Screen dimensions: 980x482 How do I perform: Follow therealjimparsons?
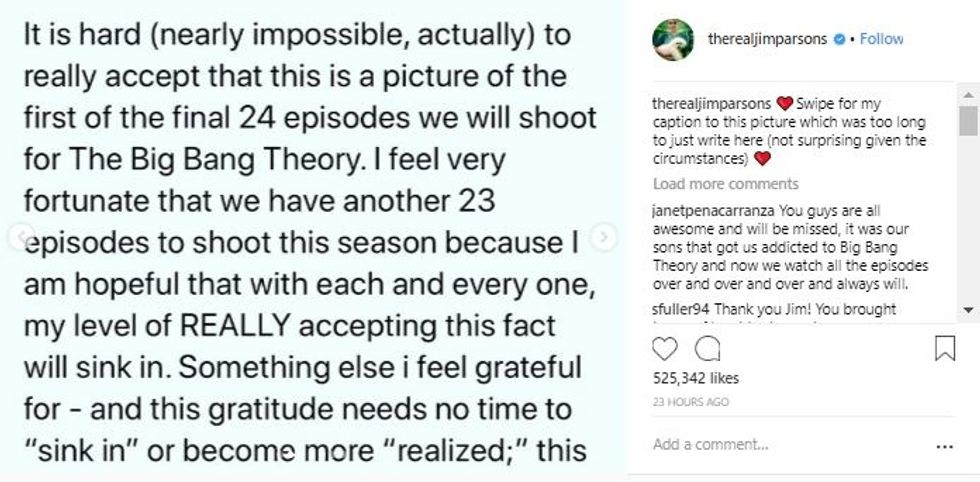pyautogui.click(x=881, y=39)
